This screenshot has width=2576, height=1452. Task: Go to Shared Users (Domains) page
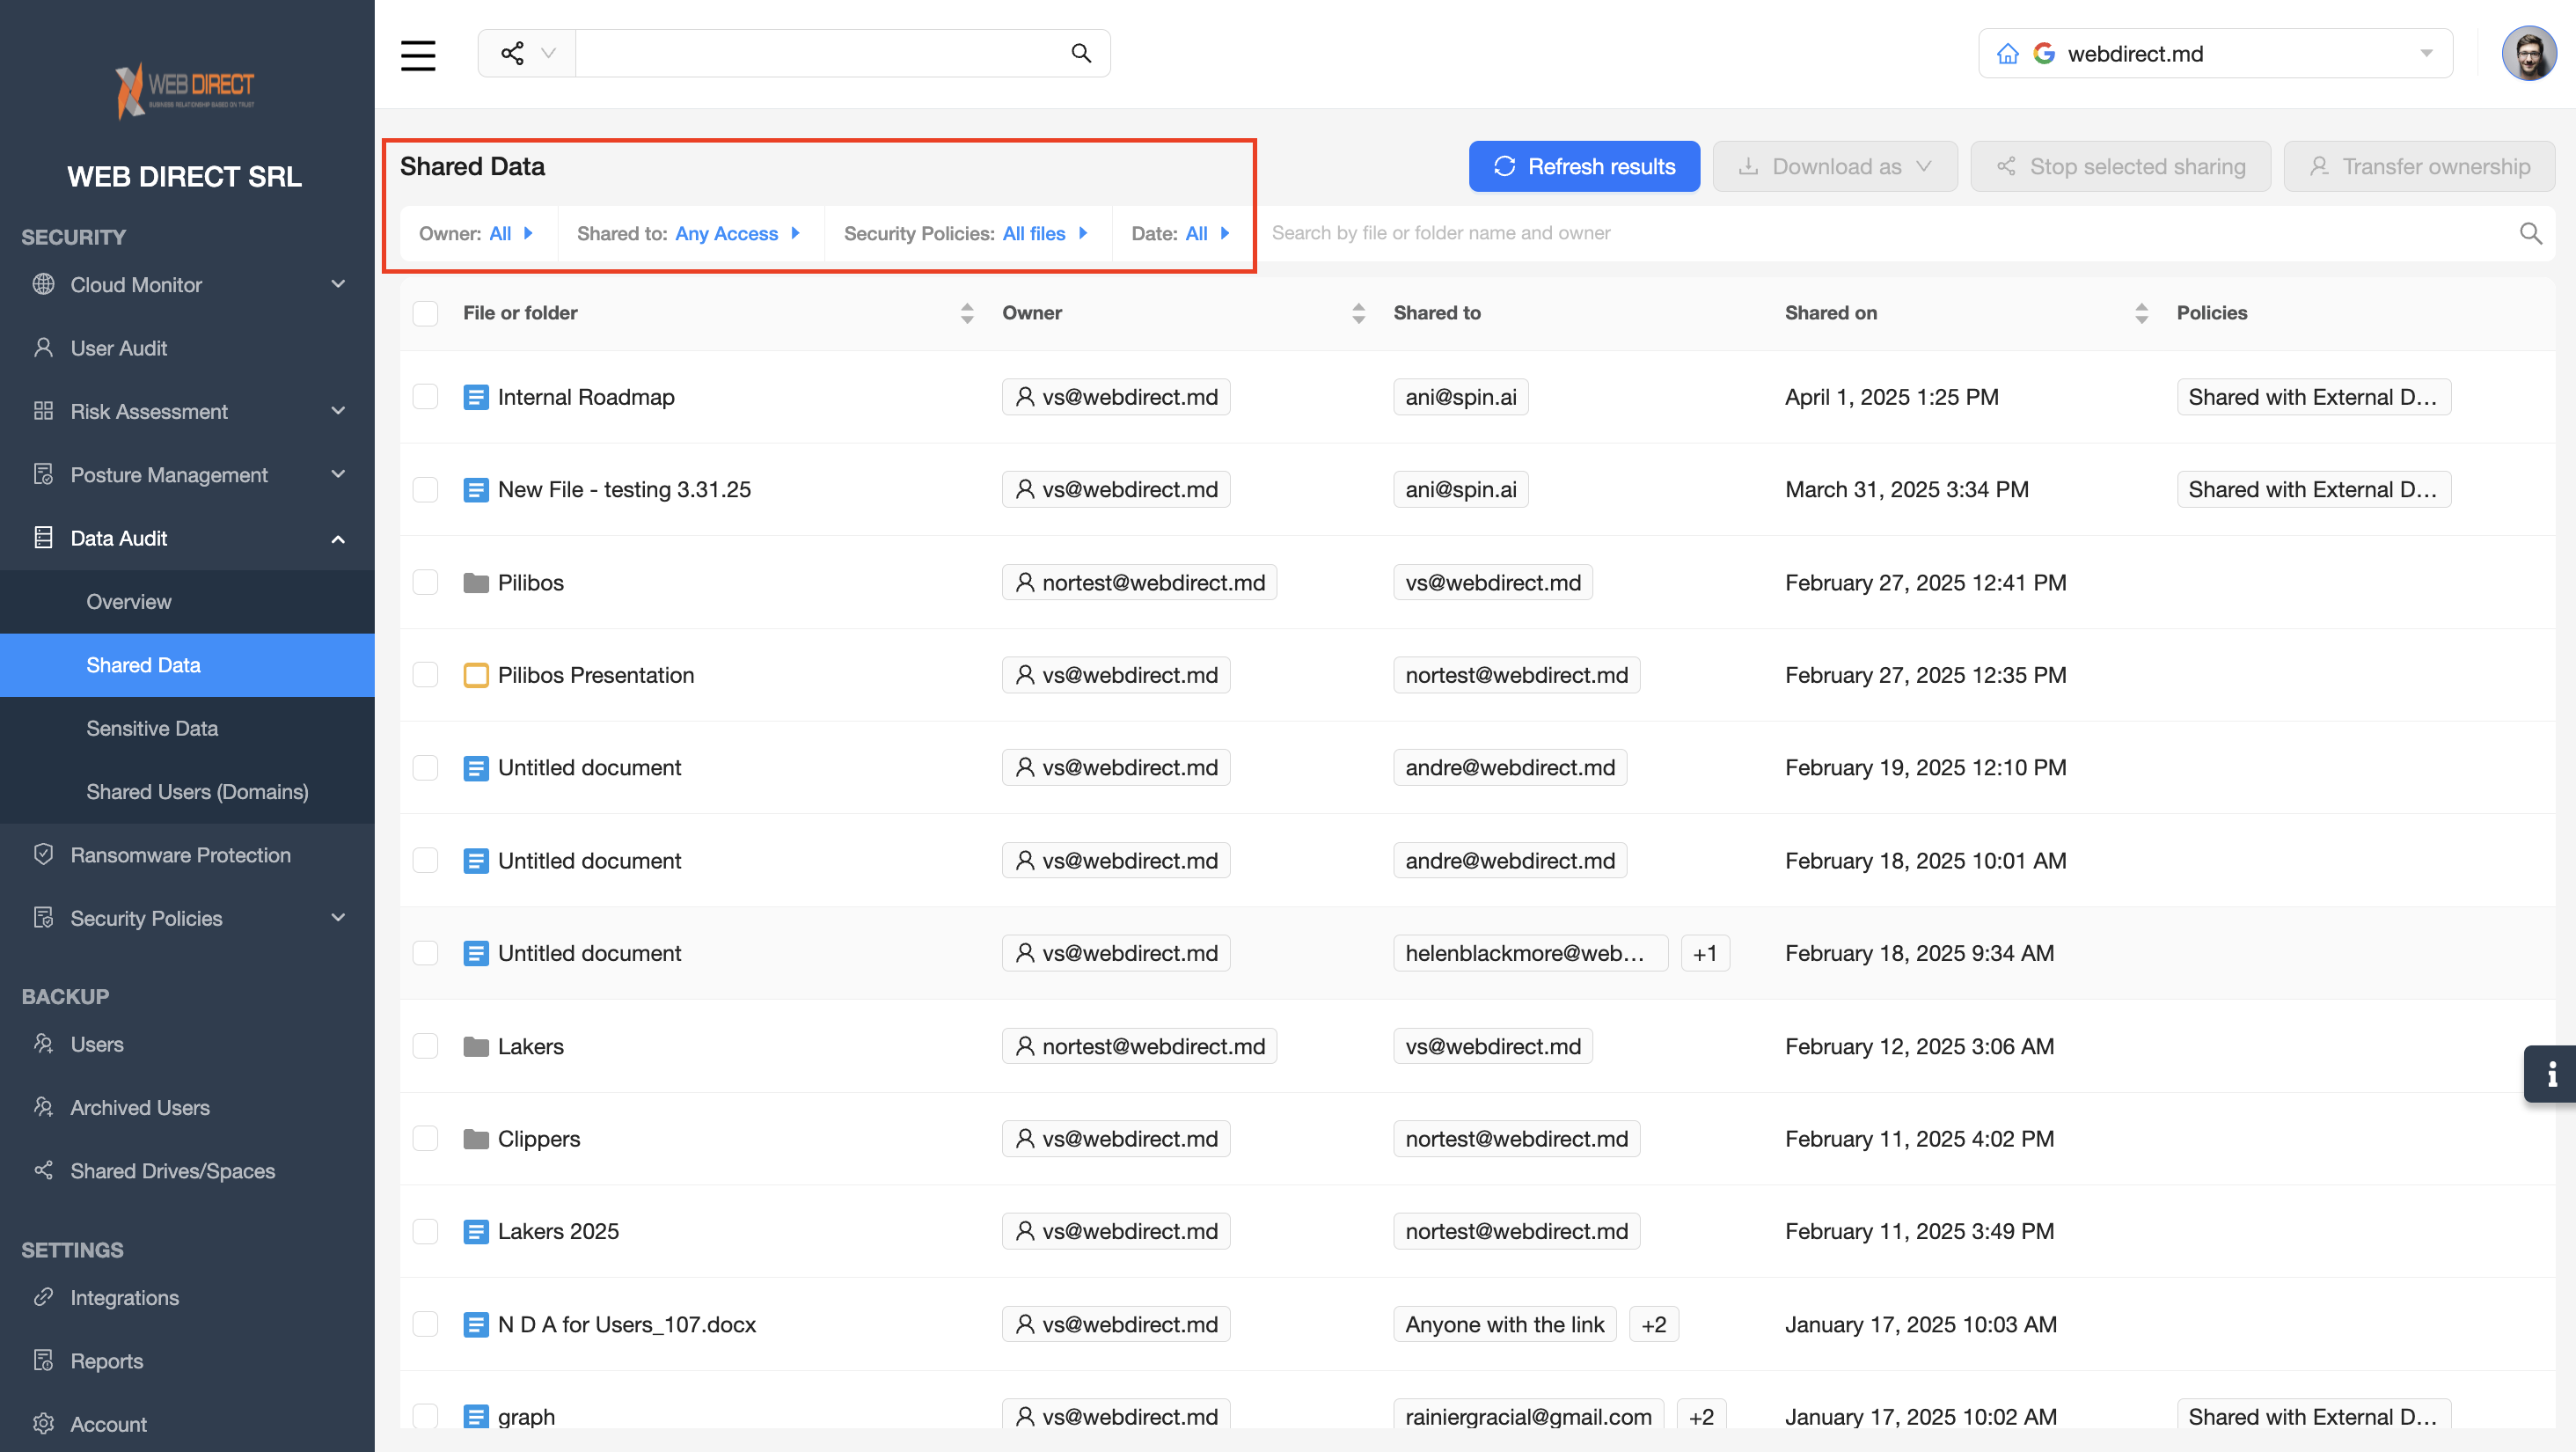coord(197,792)
